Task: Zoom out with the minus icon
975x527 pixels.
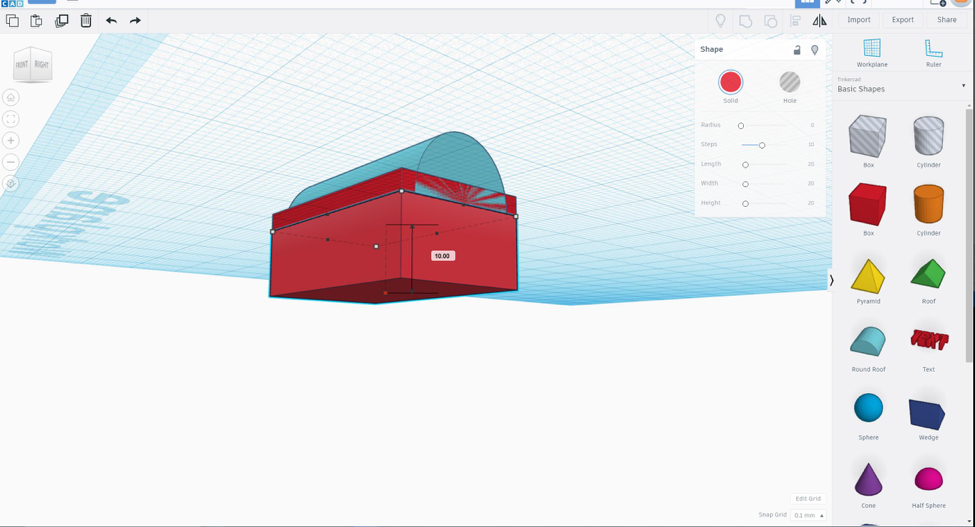Action: [x=11, y=162]
